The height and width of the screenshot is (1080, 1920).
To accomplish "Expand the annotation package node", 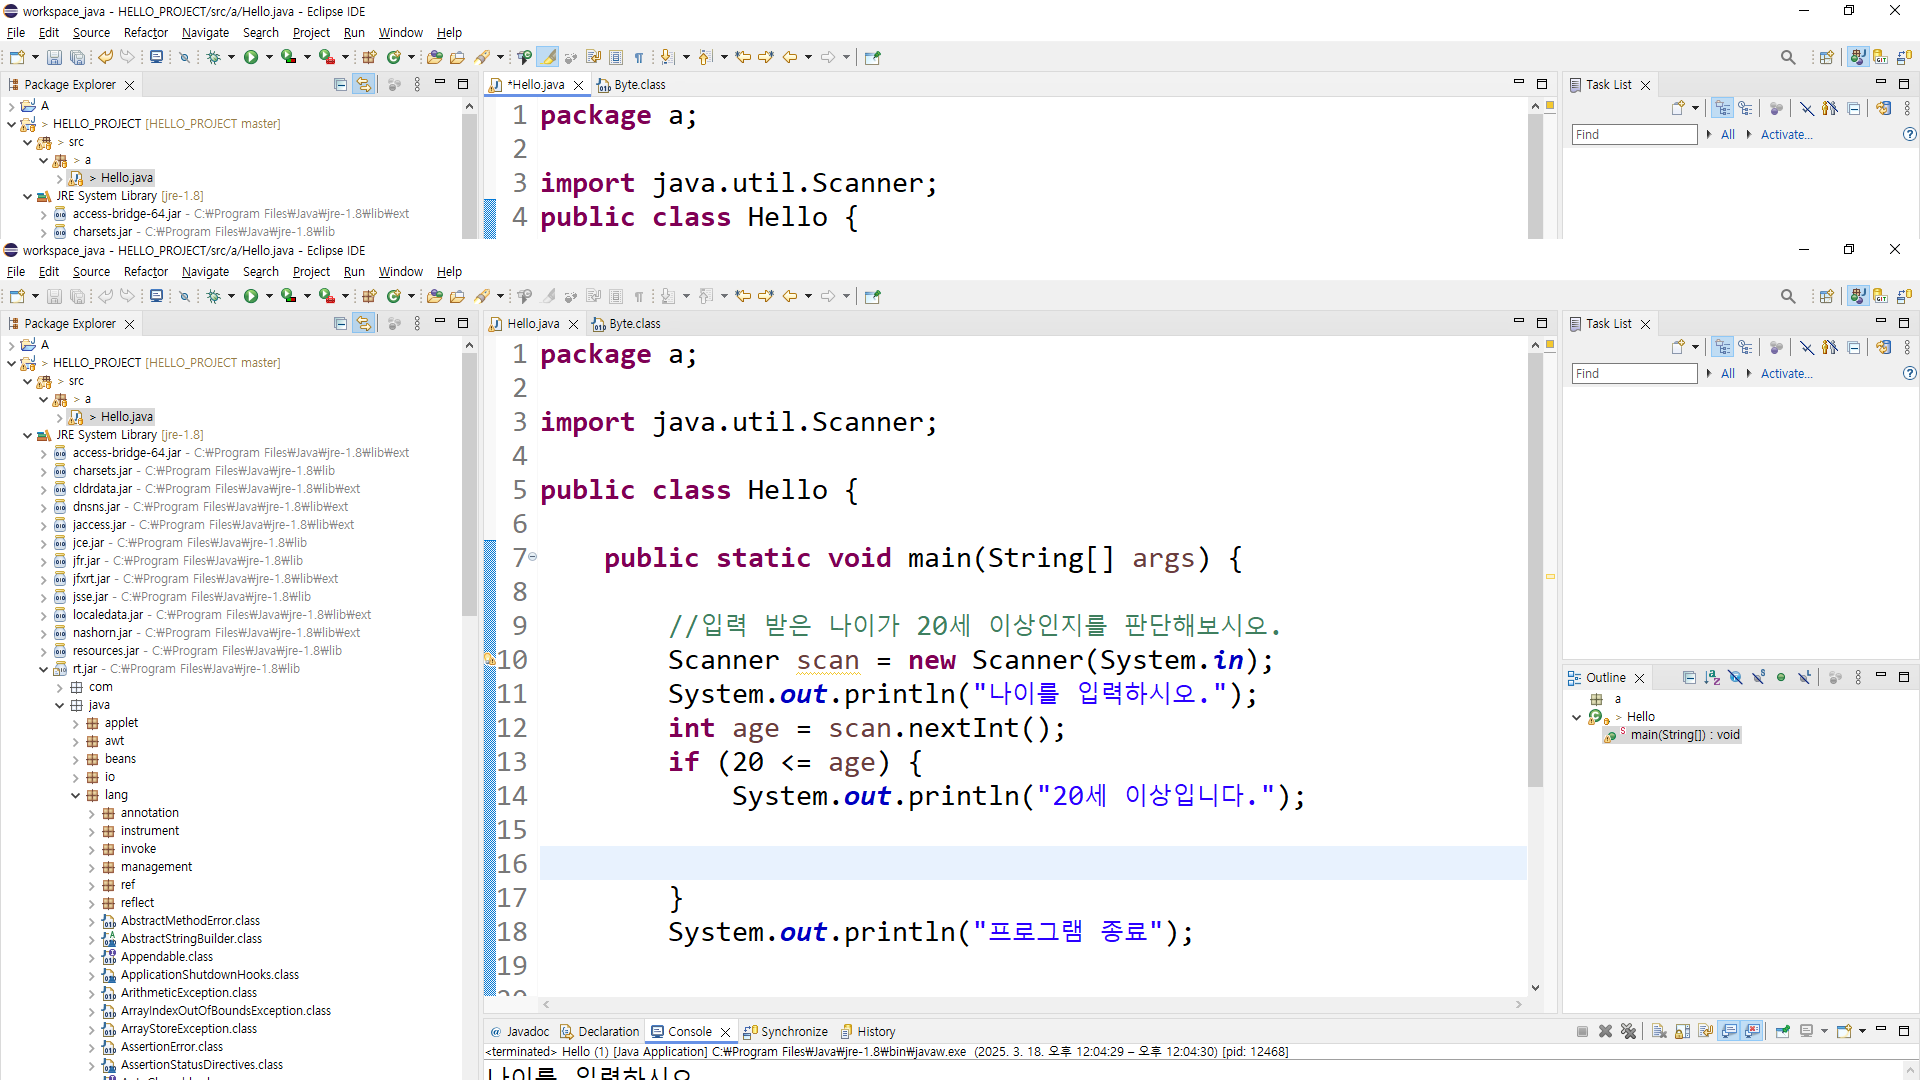I will [x=91, y=813].
